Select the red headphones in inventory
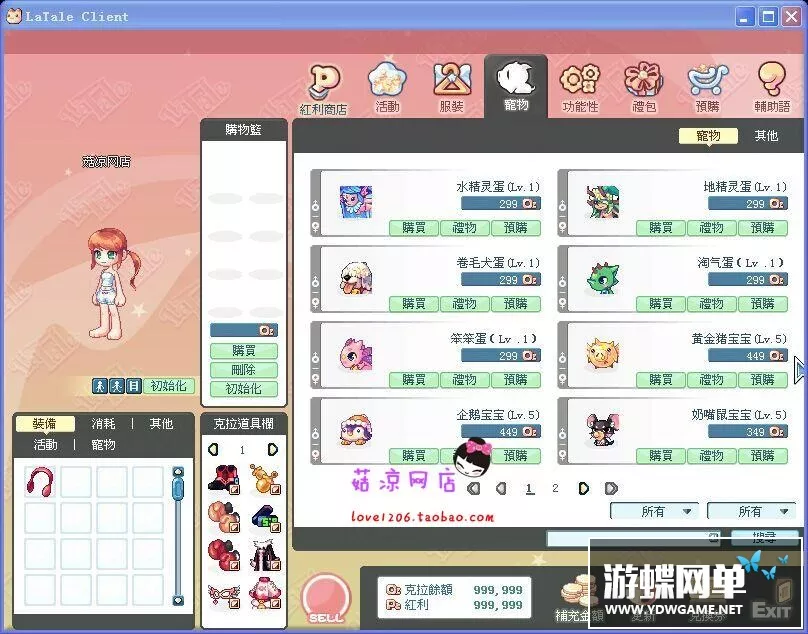Screen dimensions: 808x634 point(40,481)
